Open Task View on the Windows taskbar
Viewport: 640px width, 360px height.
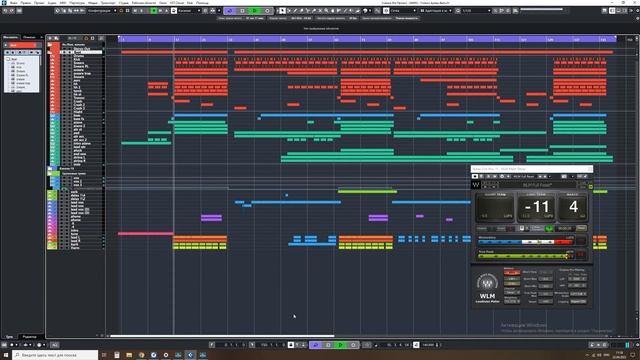(104, 355)
